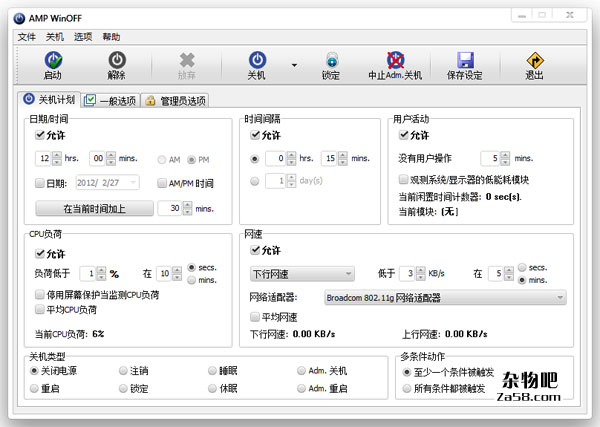Screen dimensions: 600x427
Task: Click the 中止Adm.关机 toolbar icon
Action: pyautogui.click(x=395, y=60)
